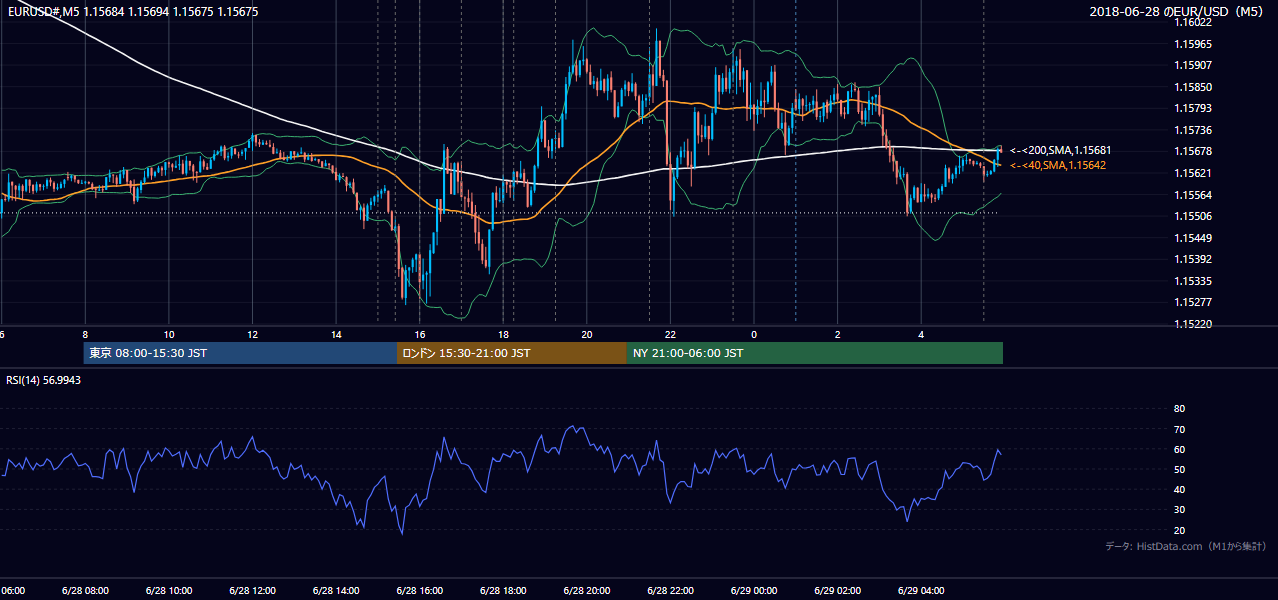
Task: Click the 6/28 12:00 date label
Action: pyautogui.click(x=253, y=591)
